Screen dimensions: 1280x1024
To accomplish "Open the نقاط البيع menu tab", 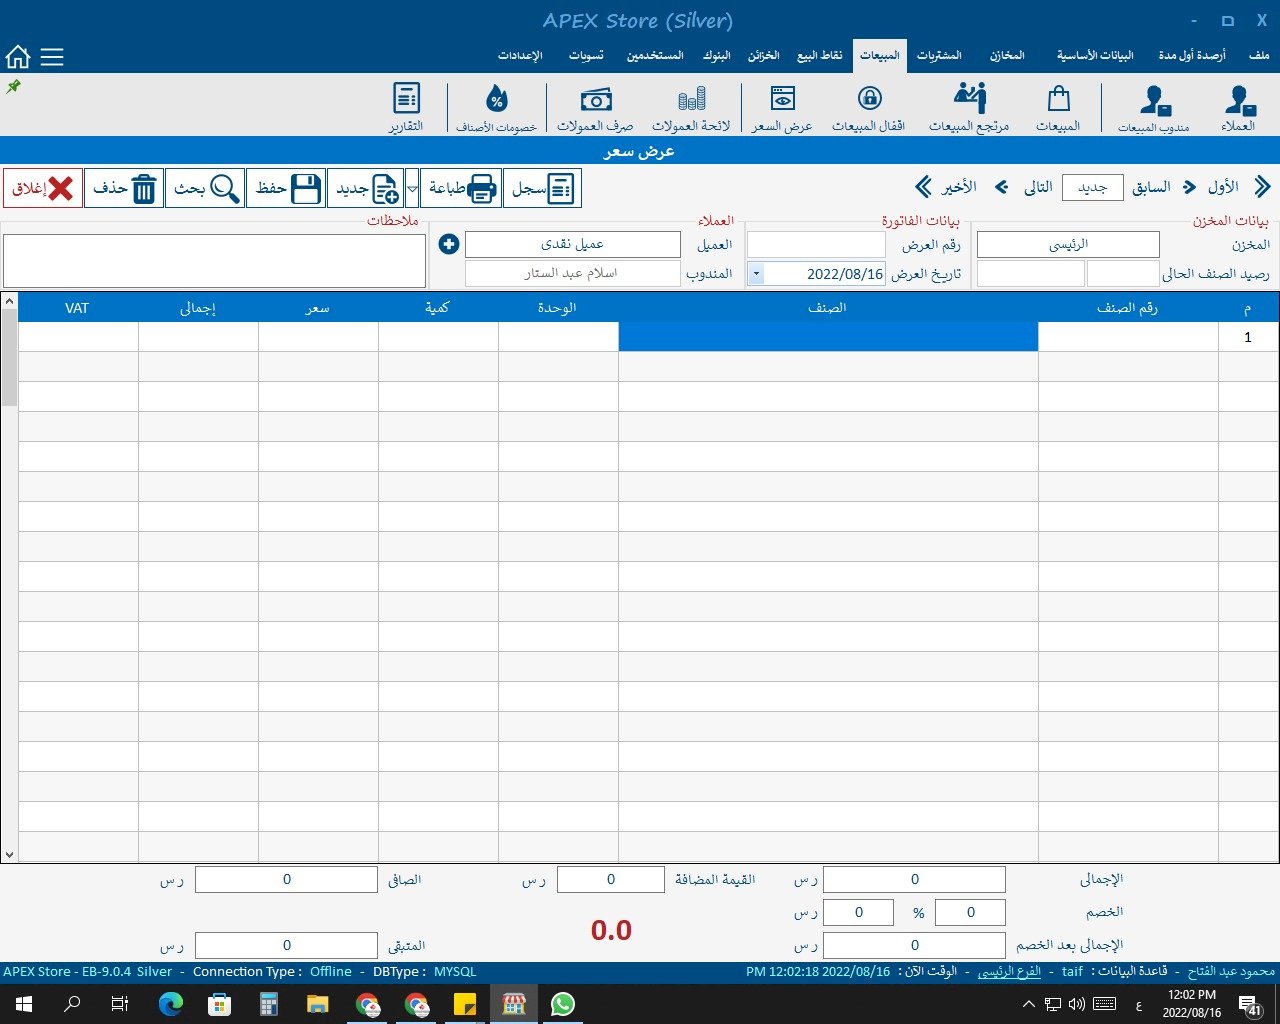I will click(x=819, y=55).
